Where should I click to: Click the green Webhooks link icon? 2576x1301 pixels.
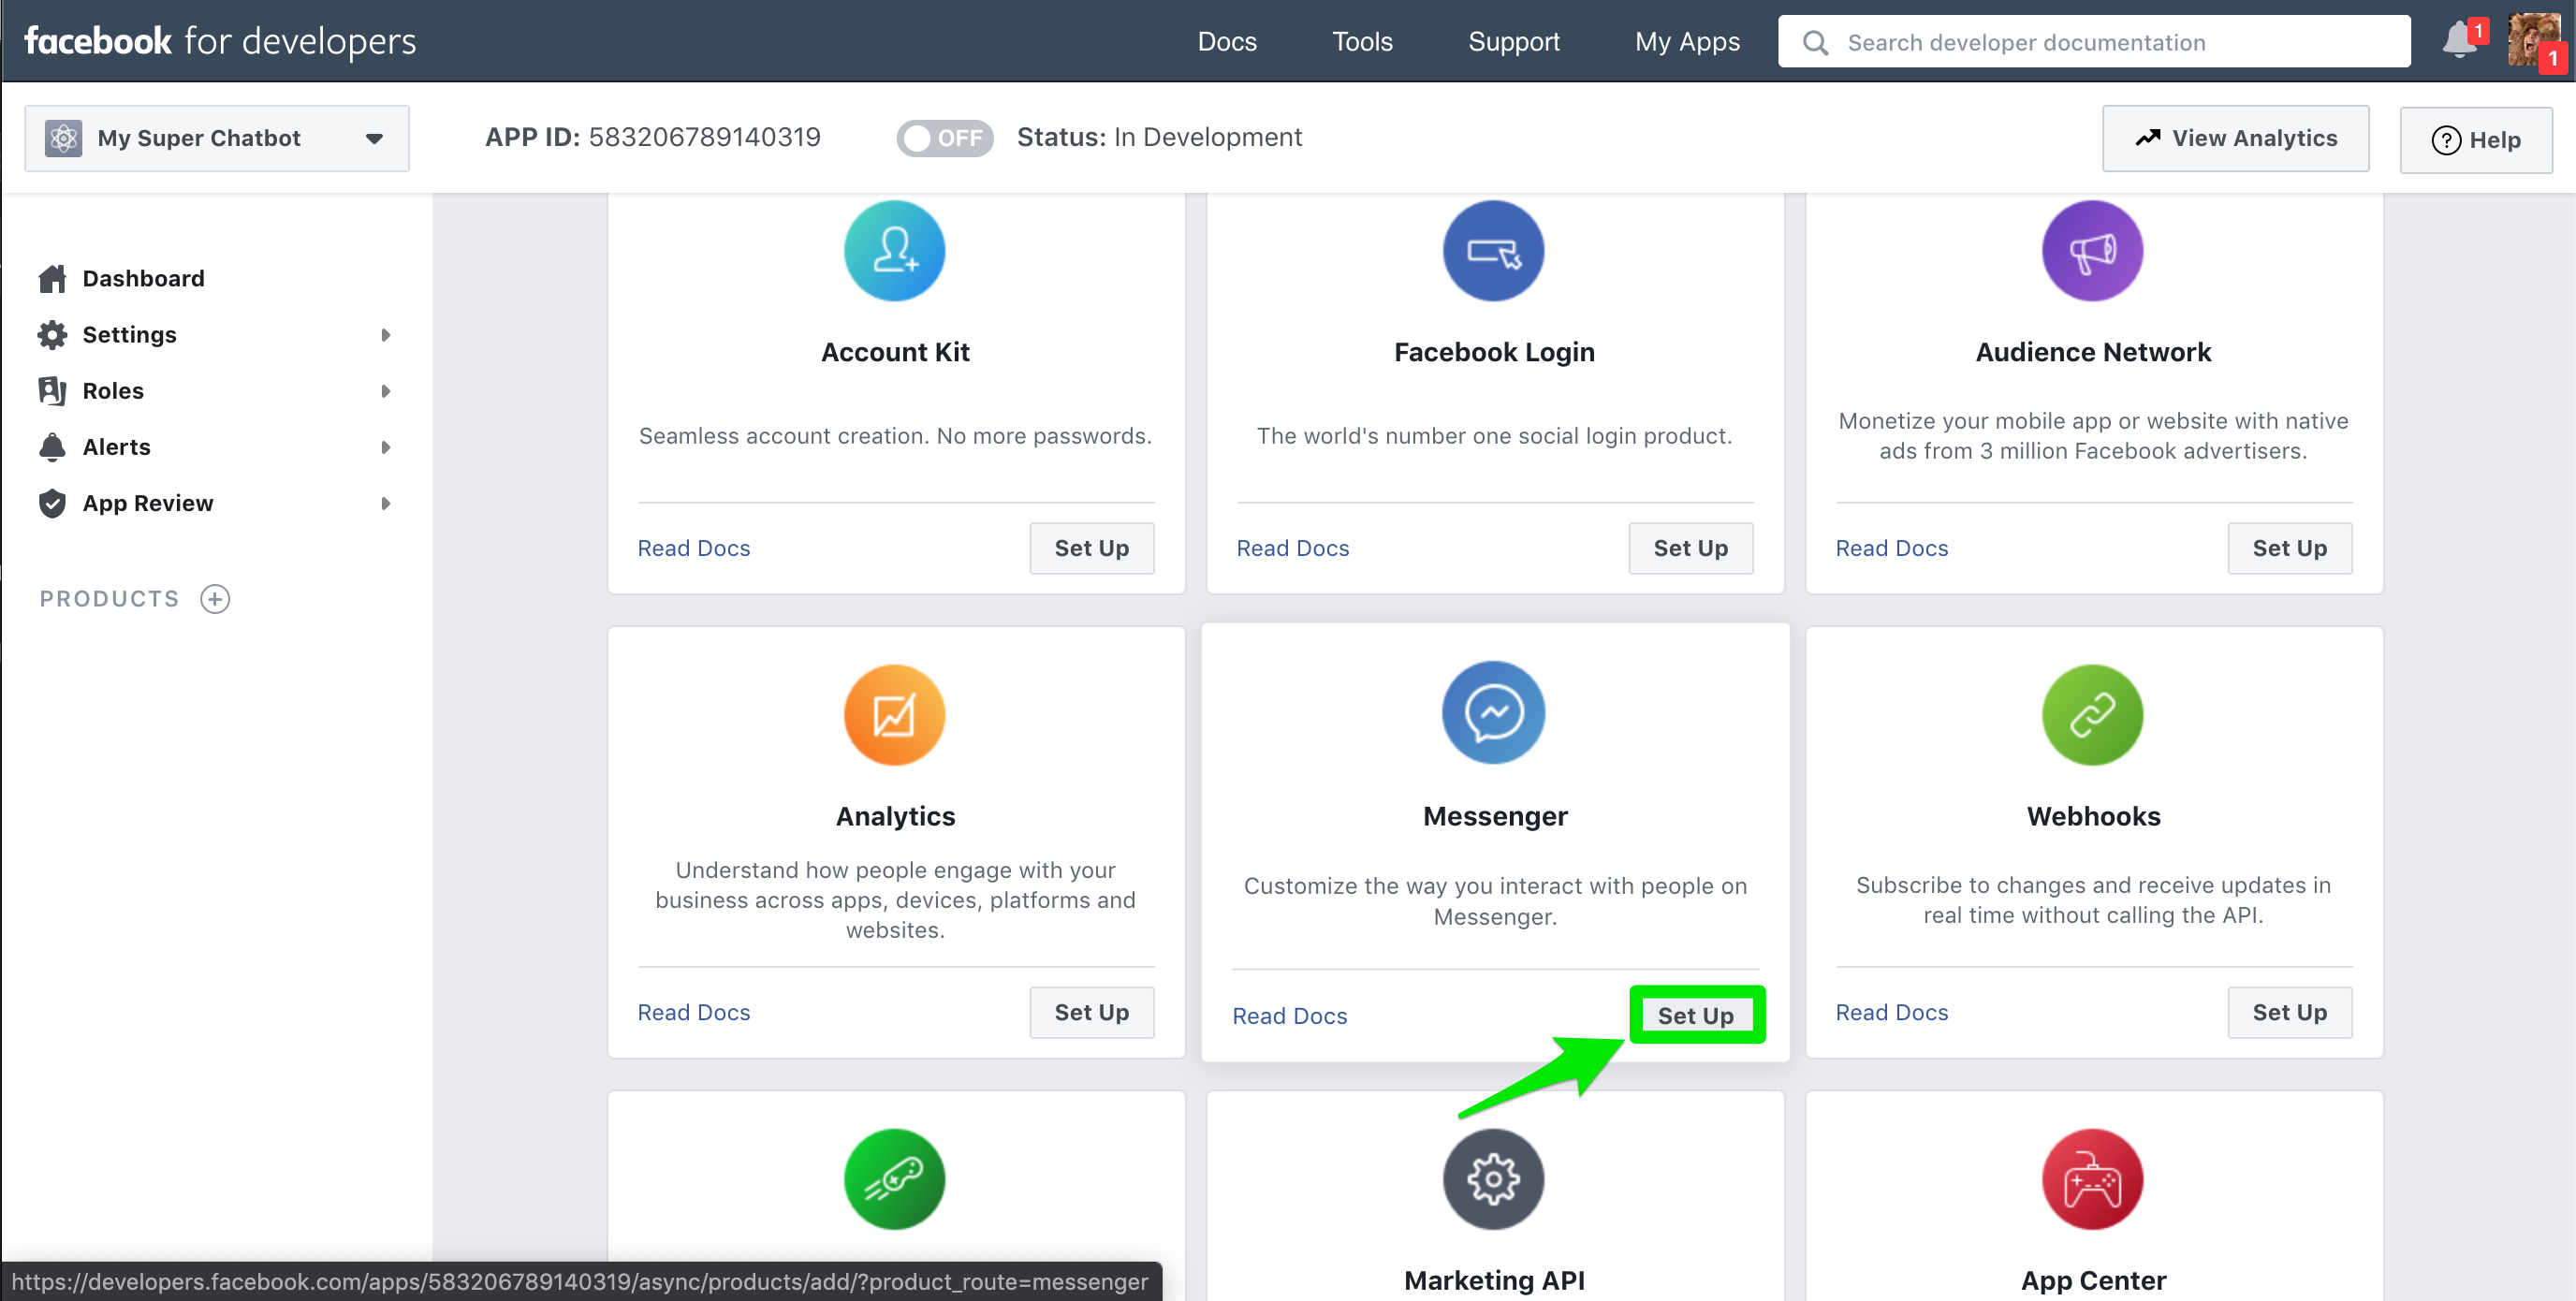pos(2092,715)
